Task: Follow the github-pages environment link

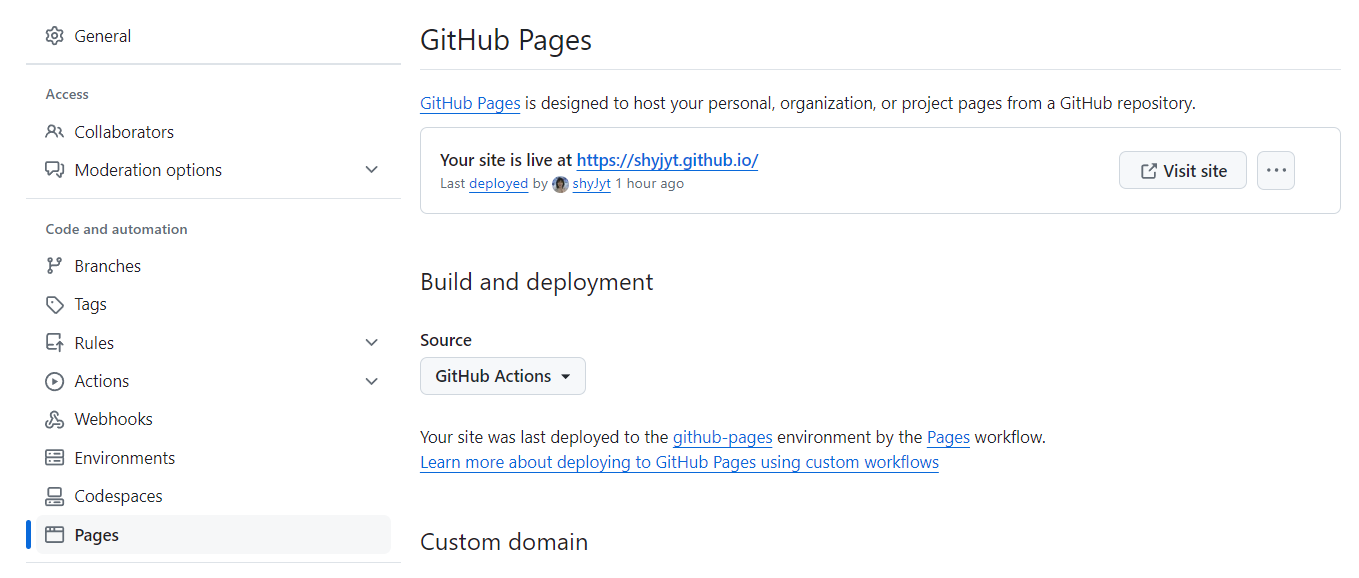Action: [722, 437]
